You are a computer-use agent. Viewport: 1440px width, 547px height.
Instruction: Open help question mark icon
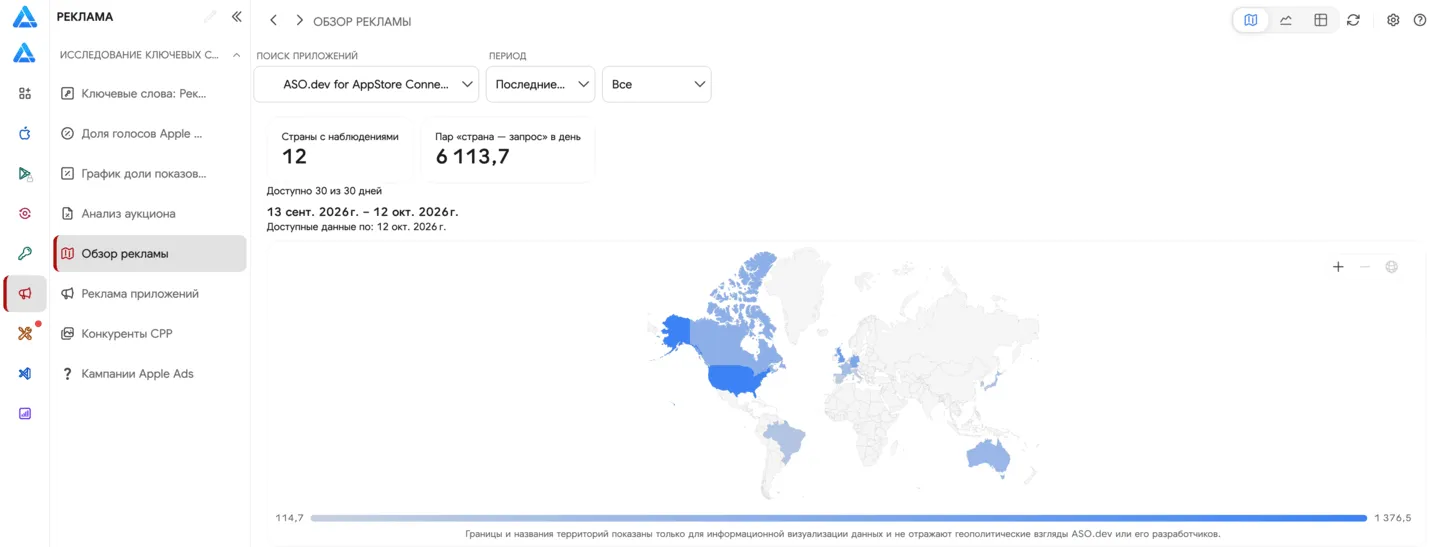(1419, 20)
